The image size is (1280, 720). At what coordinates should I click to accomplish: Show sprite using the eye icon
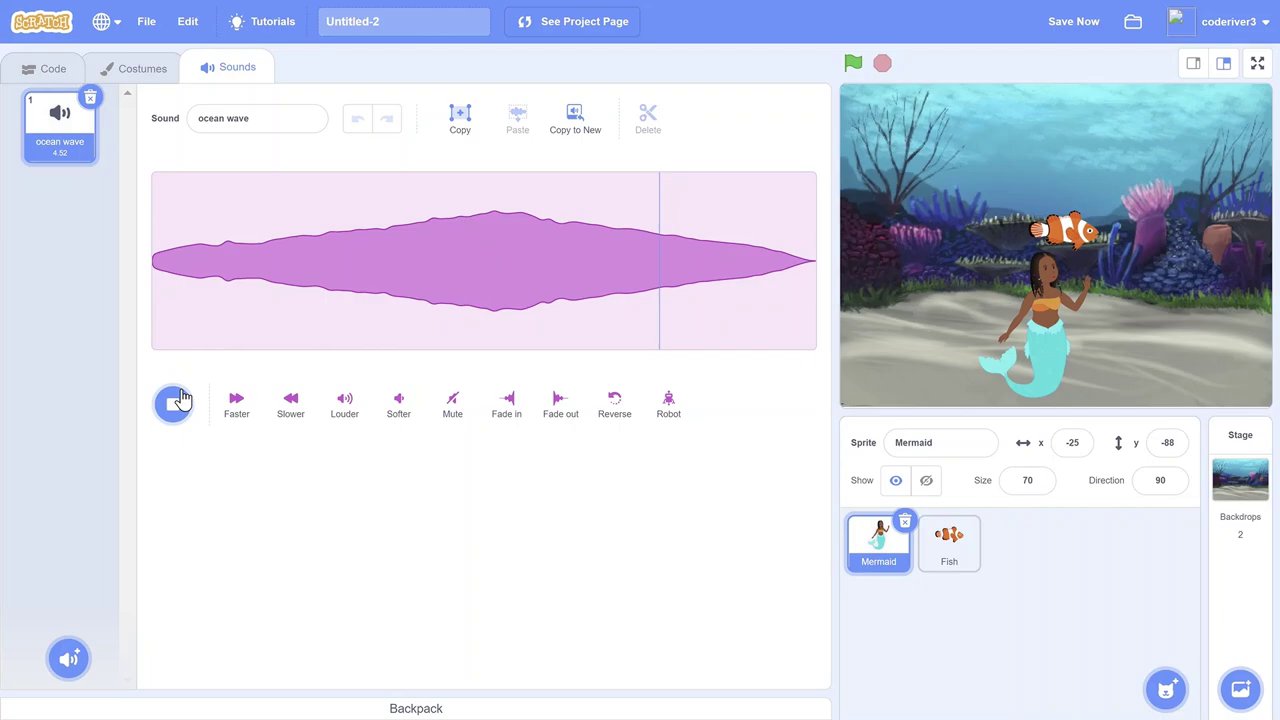pos(896,481)
